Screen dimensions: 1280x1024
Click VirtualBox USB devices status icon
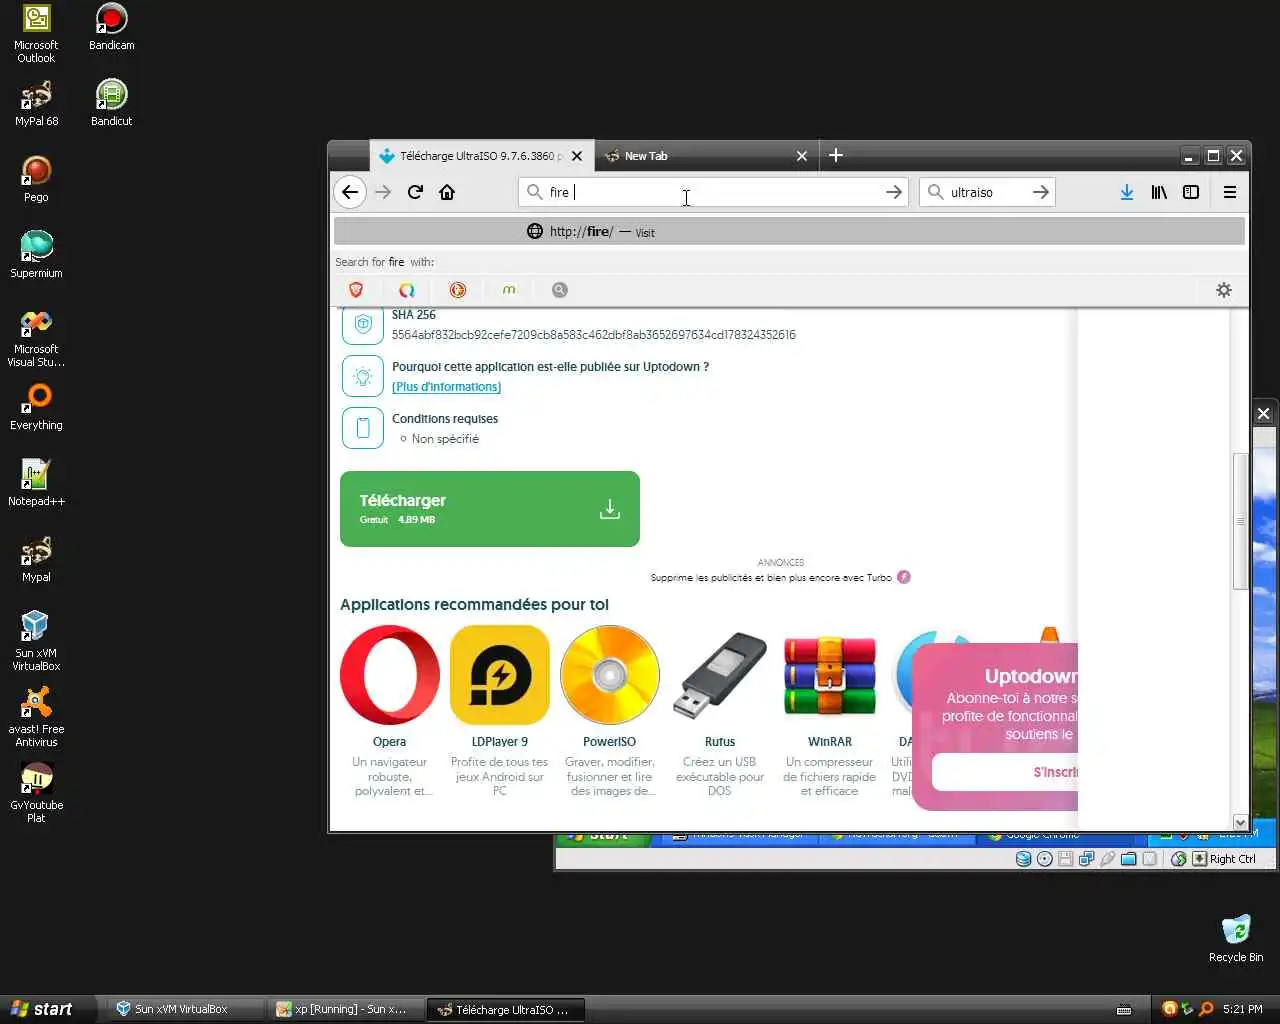point(1108,859)
